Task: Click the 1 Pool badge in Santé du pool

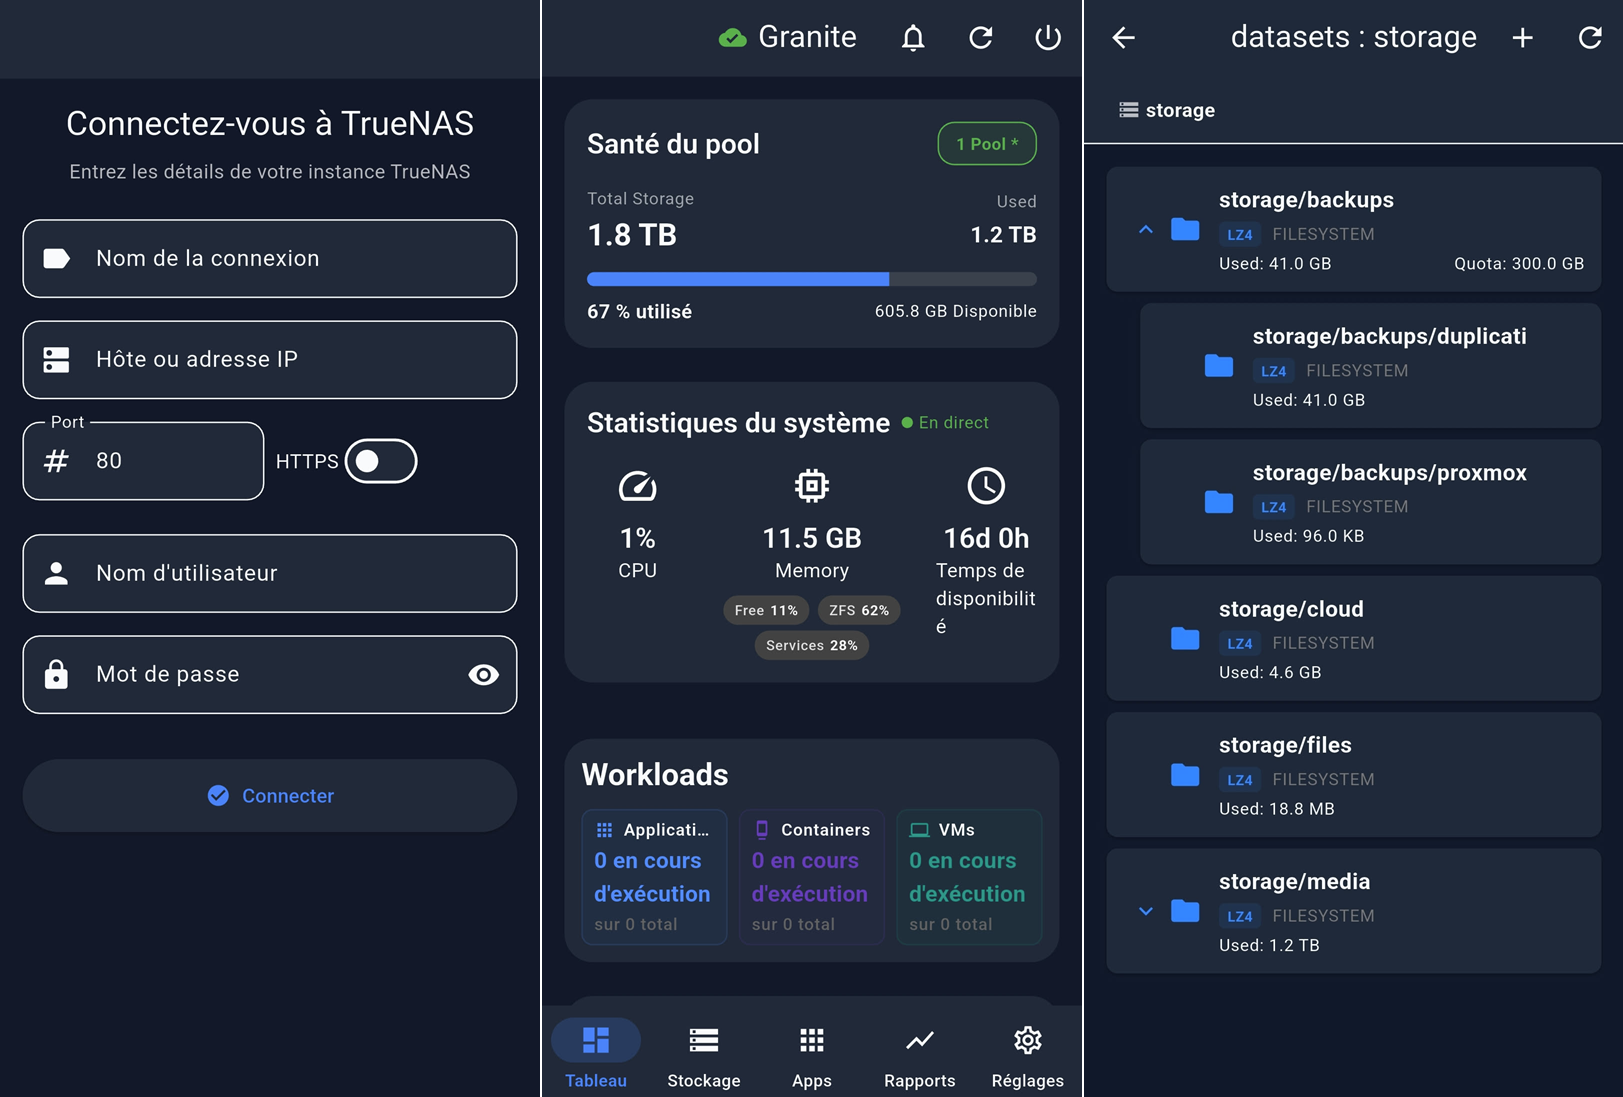Action: (x=986, y=143)
